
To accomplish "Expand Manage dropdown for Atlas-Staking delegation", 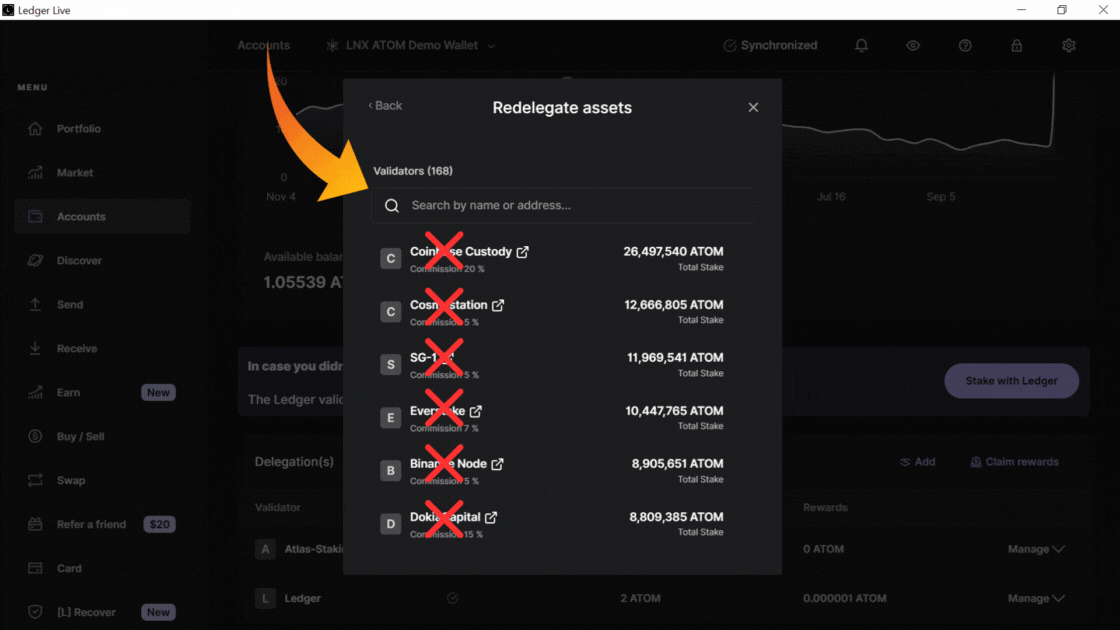I will [1035, 549].
